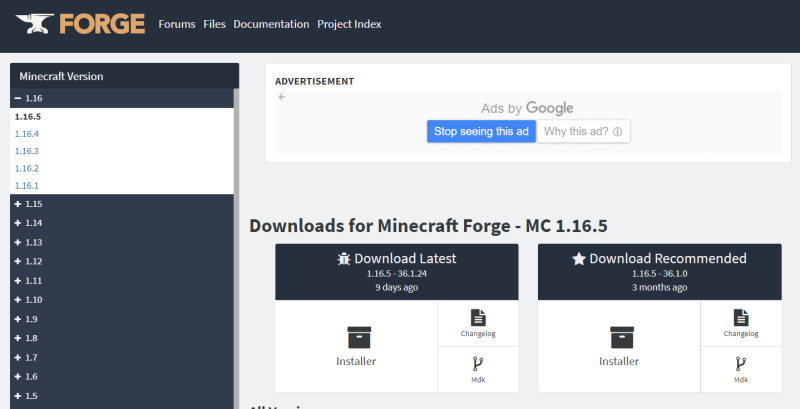
Task: Click the Latest Installer box icon
Action: [x=359, y=338]
